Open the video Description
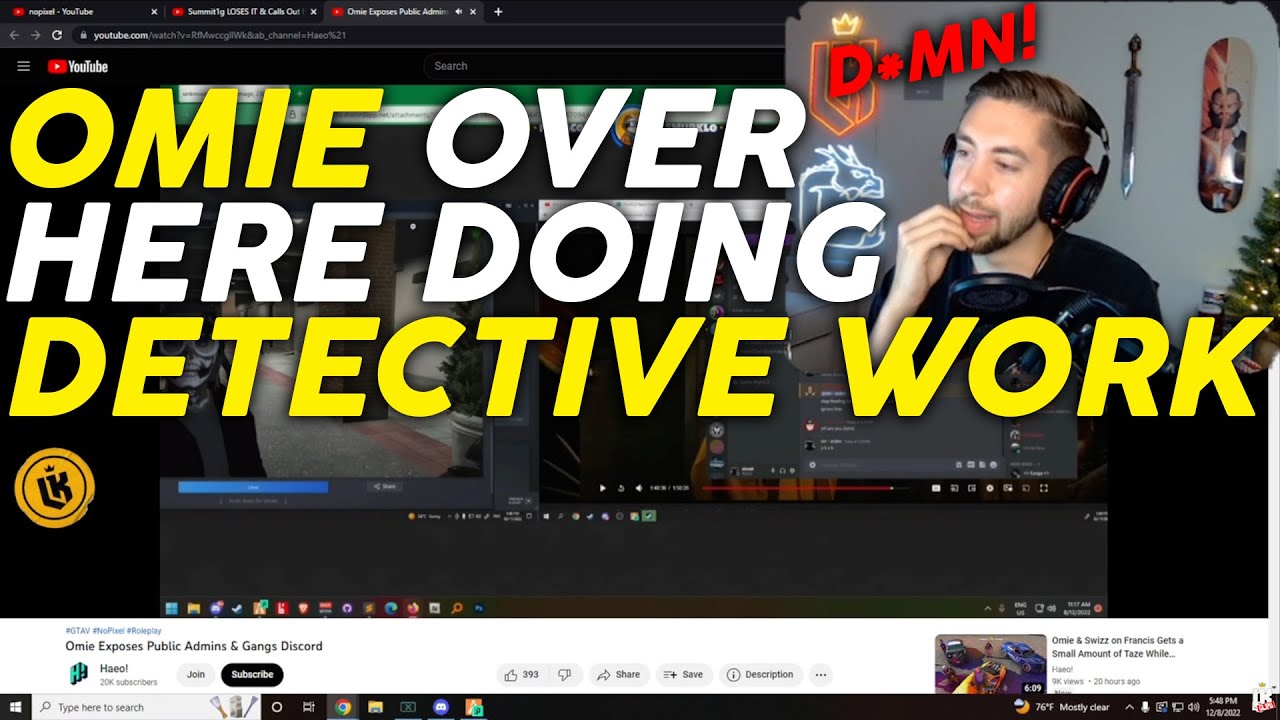 761,675
